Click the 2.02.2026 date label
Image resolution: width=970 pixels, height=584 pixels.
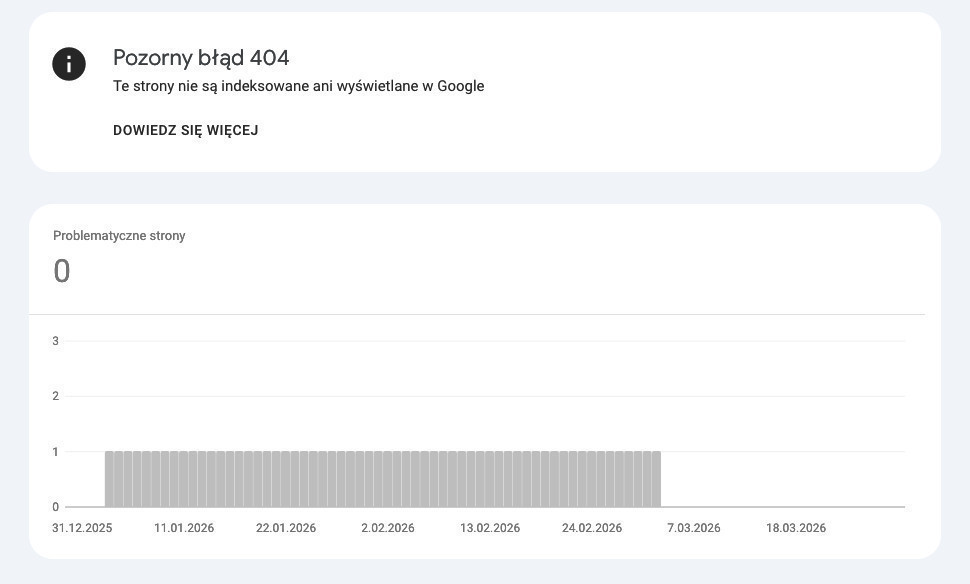tap(388, 528)
